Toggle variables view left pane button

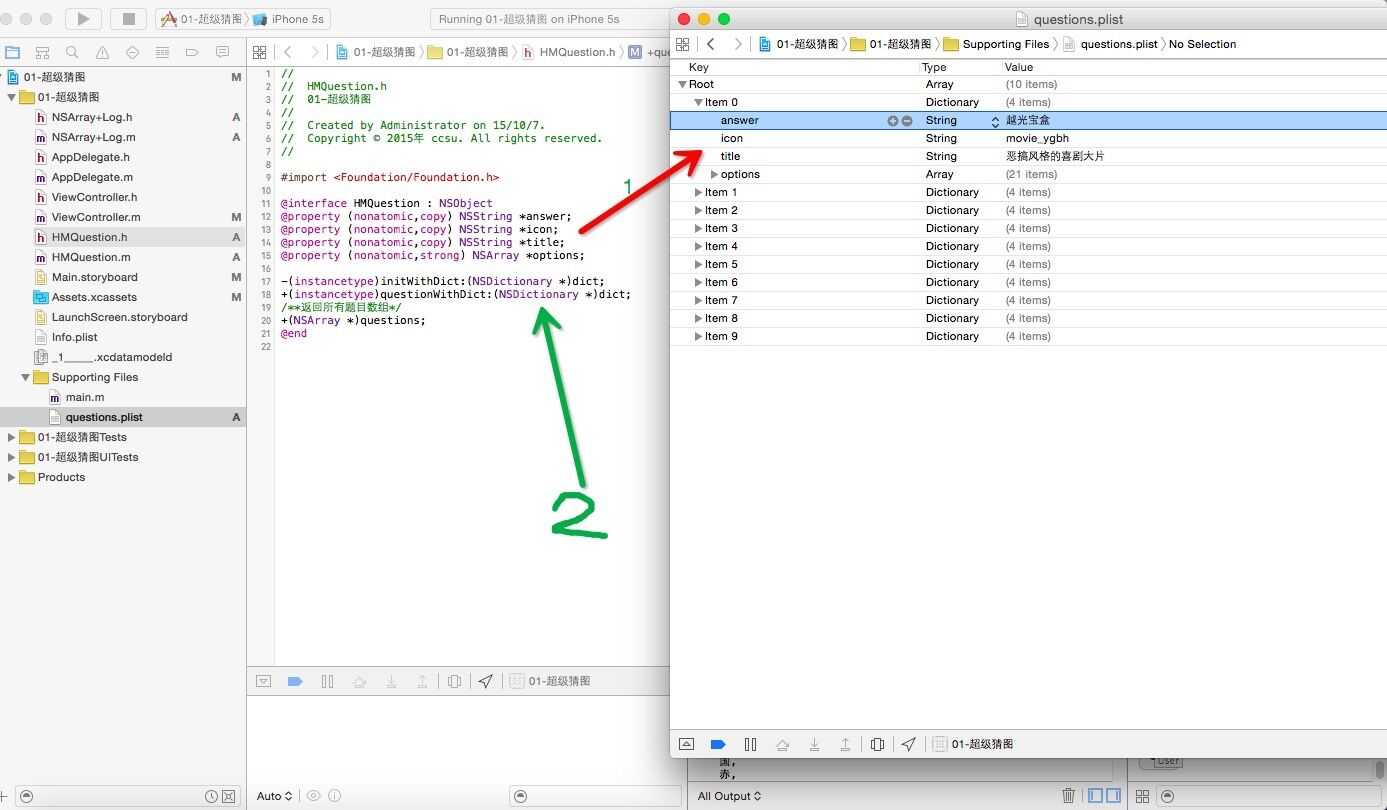point(1096,796)
